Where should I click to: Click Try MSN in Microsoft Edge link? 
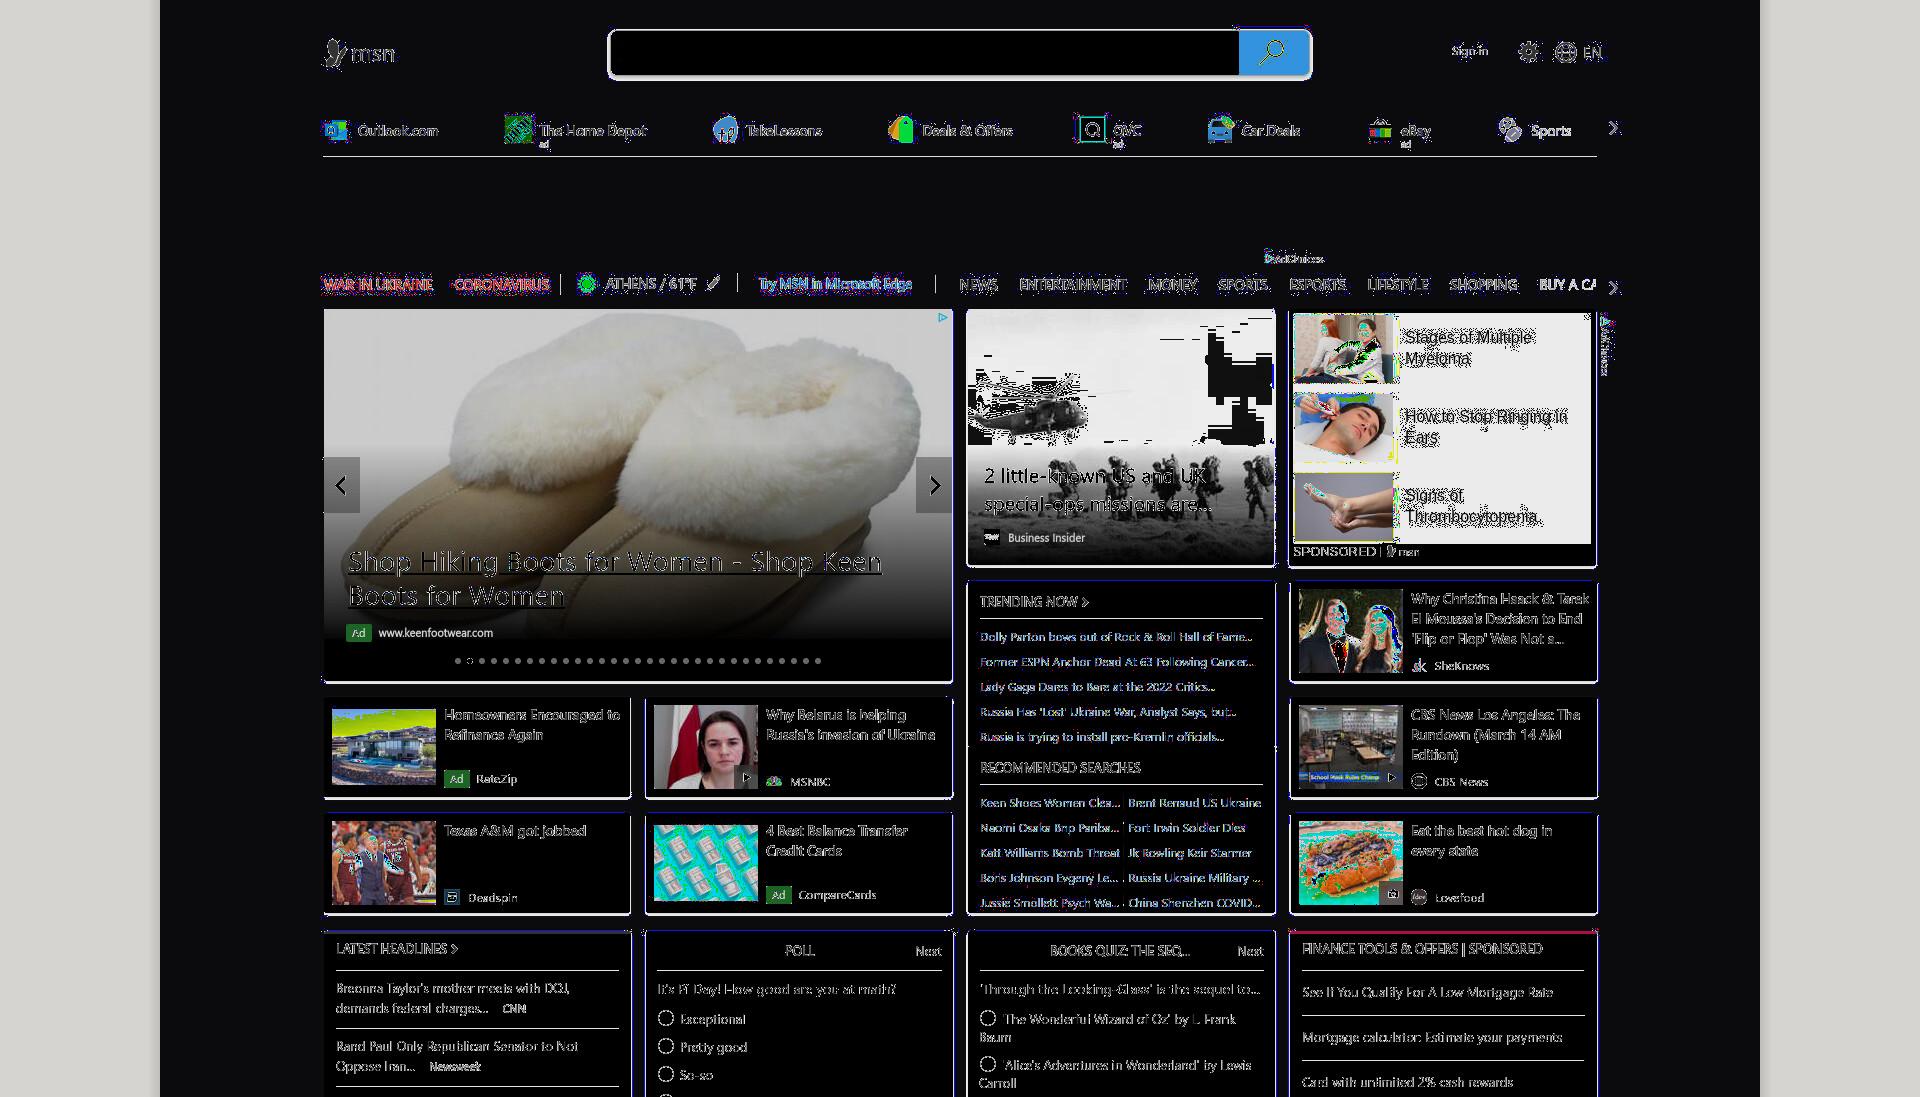point(835,284)
